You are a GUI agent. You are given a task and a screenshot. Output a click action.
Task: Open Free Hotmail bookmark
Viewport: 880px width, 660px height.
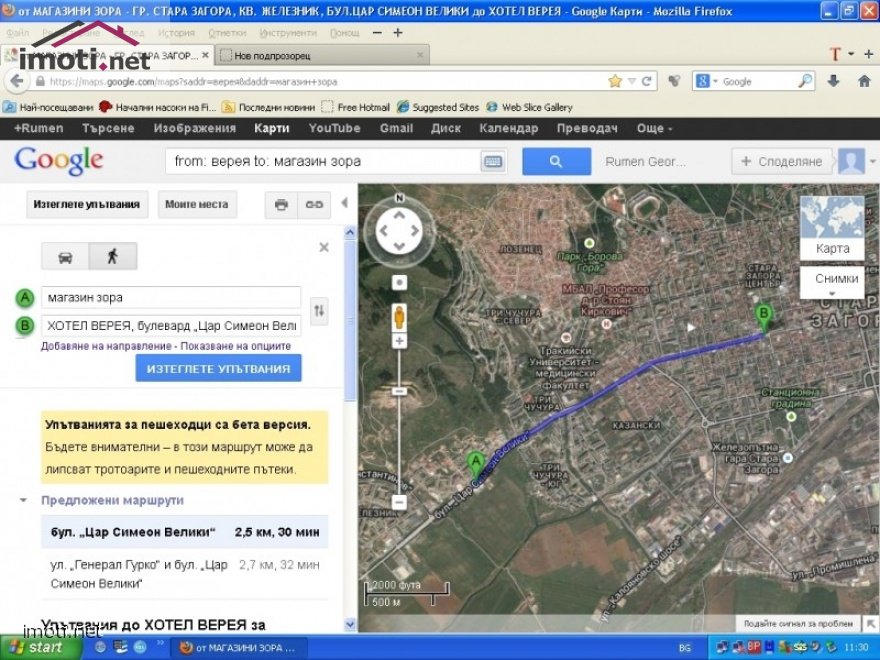click(x=356, y=107)
